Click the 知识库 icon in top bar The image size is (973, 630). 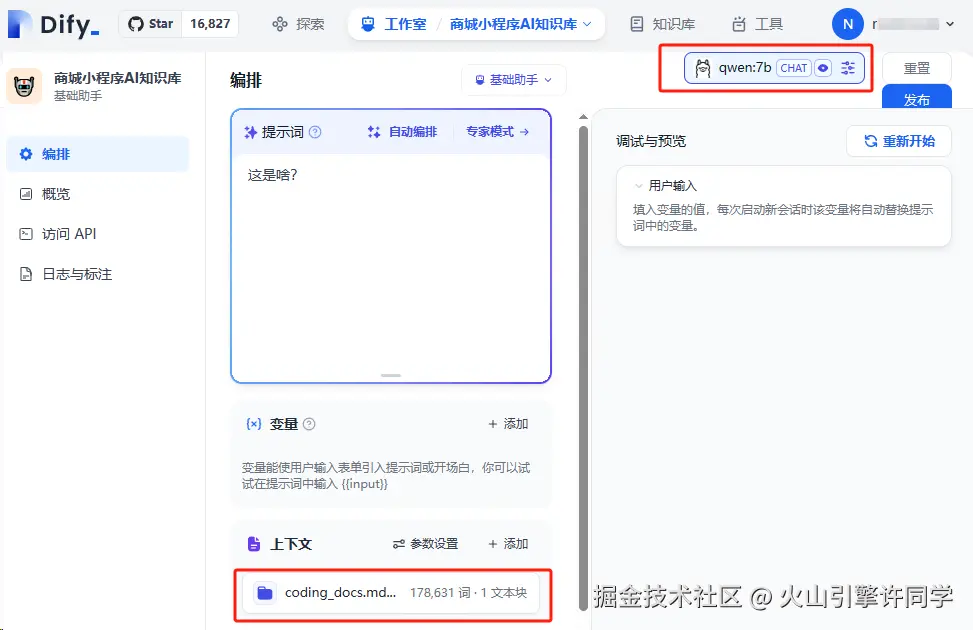tap(635, 22)
